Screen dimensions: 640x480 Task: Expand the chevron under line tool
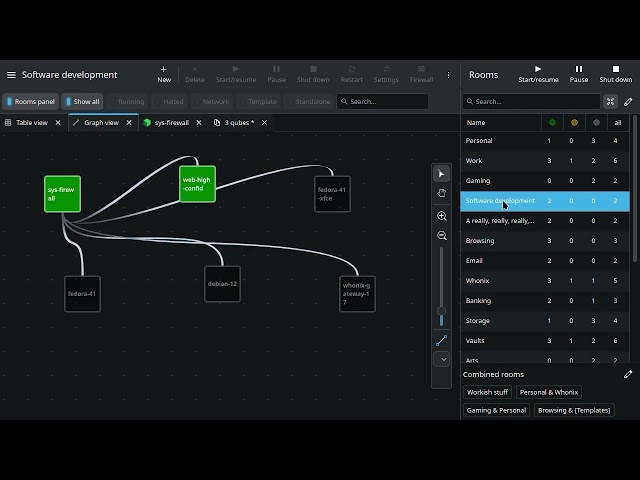pyautogui.click(x=442, y=359)
